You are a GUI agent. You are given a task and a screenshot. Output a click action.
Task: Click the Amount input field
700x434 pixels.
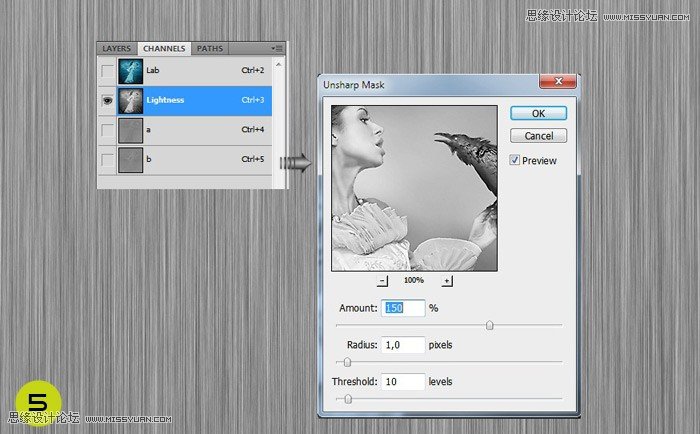pos(403,308)
